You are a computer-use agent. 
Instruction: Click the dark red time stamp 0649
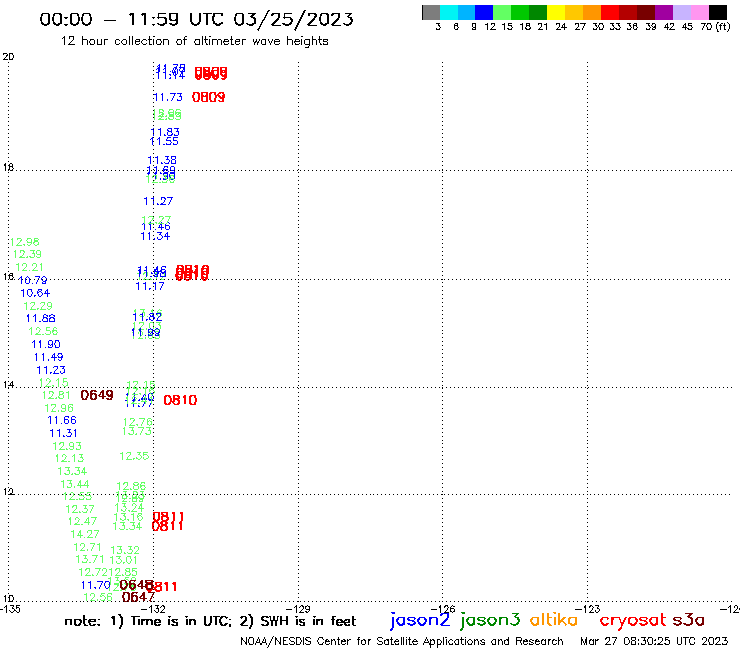click(x=97, y=395)
